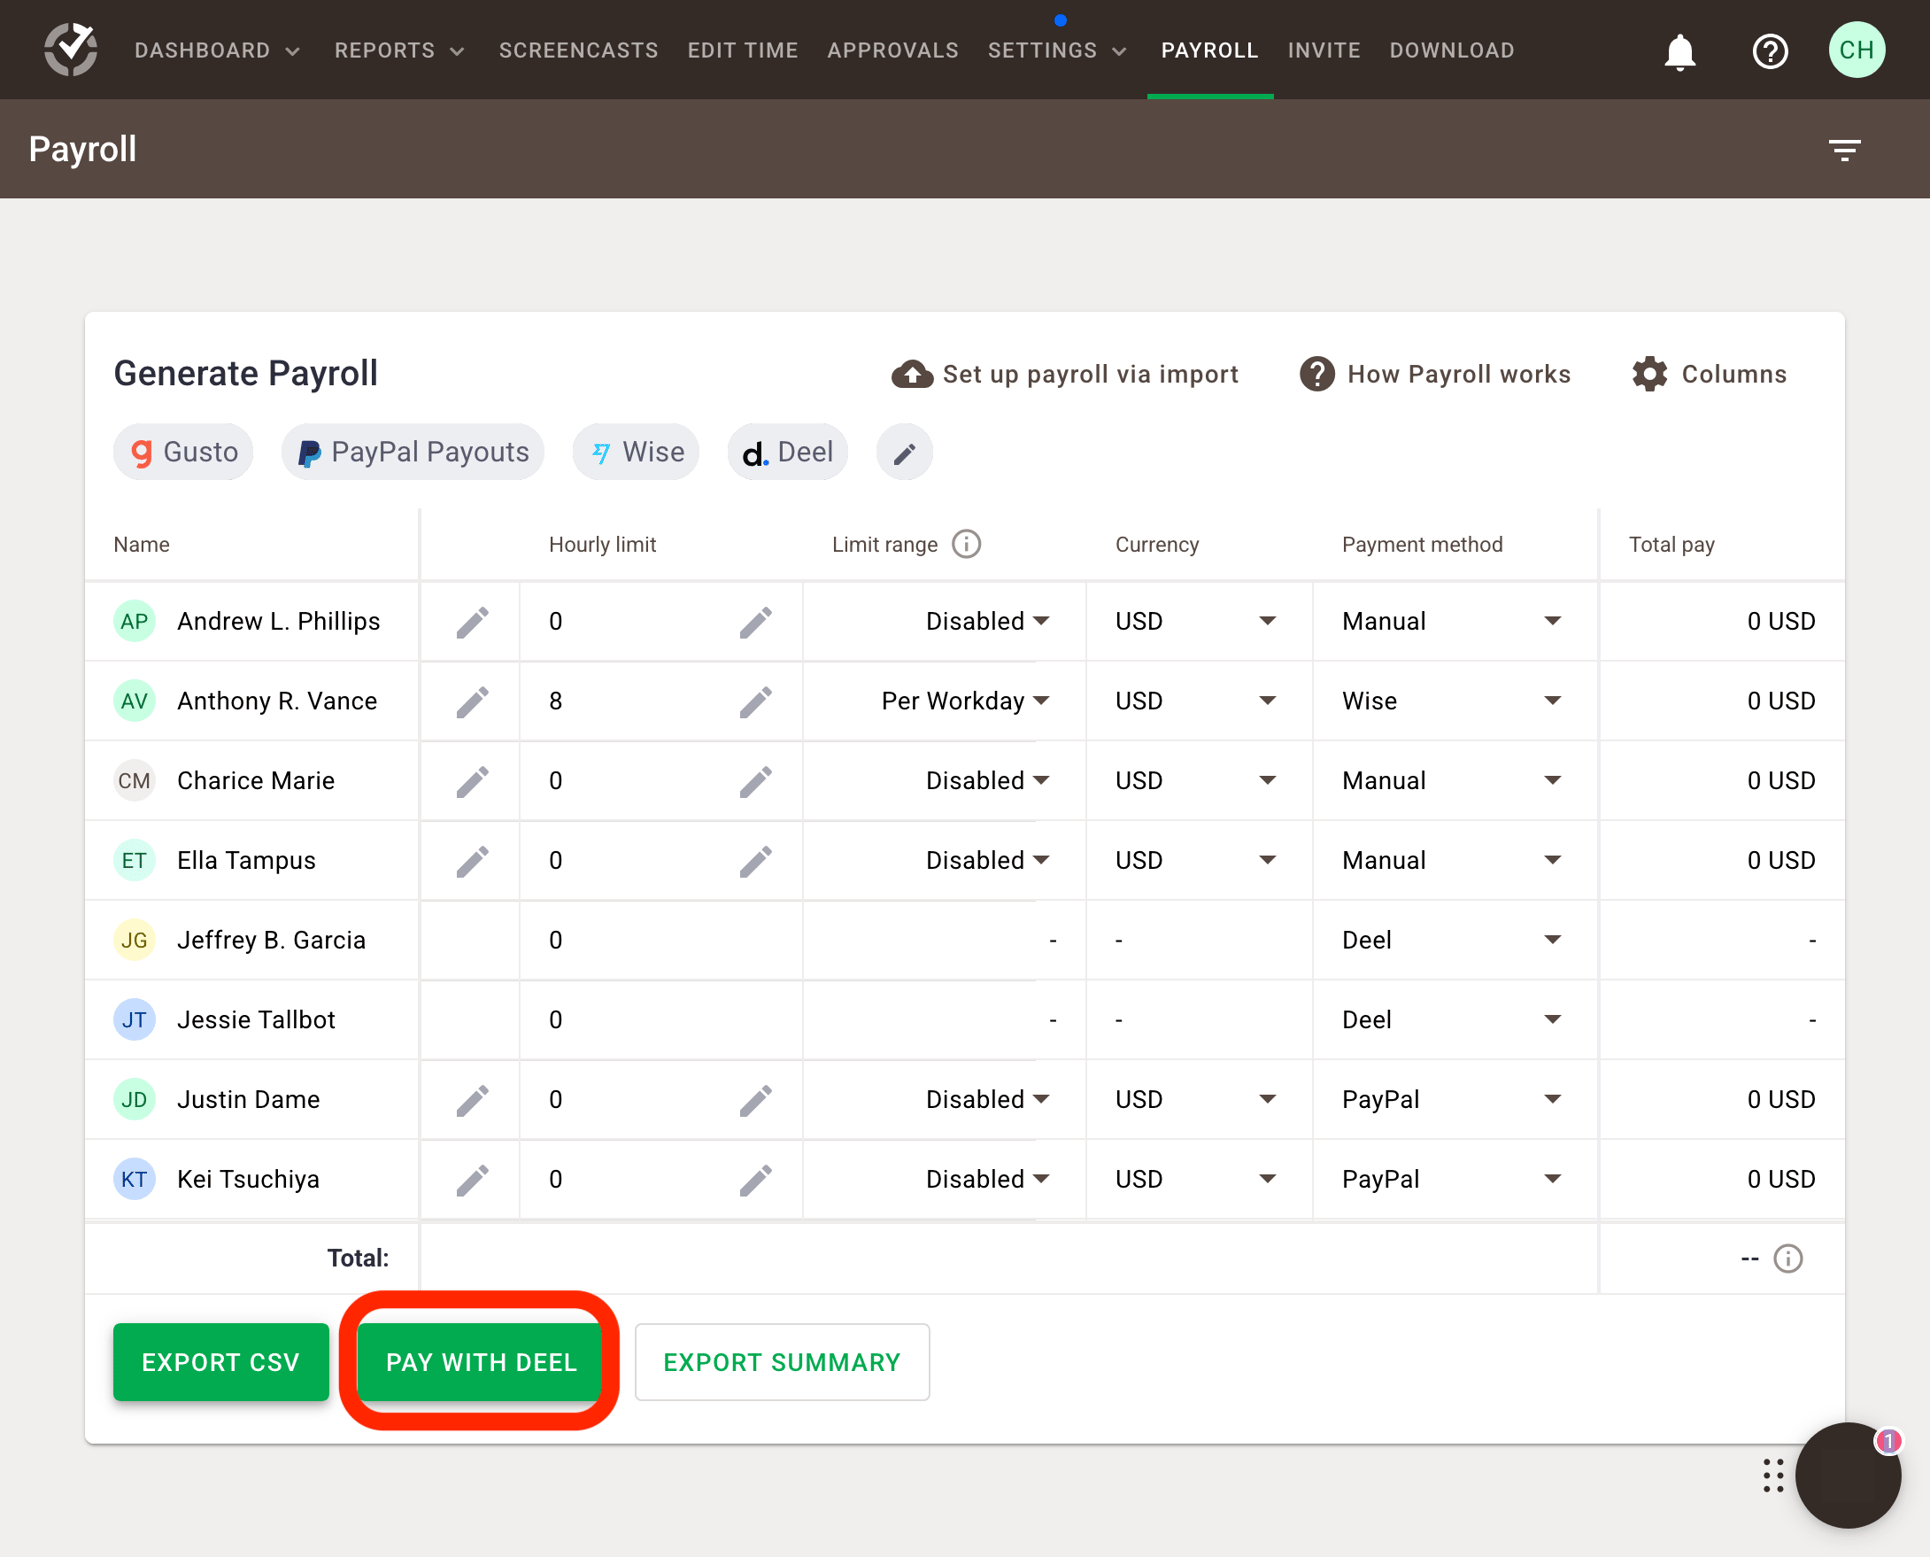Click the CH user avatar
The image size is (1930, 1557).
pos(1856,50)
